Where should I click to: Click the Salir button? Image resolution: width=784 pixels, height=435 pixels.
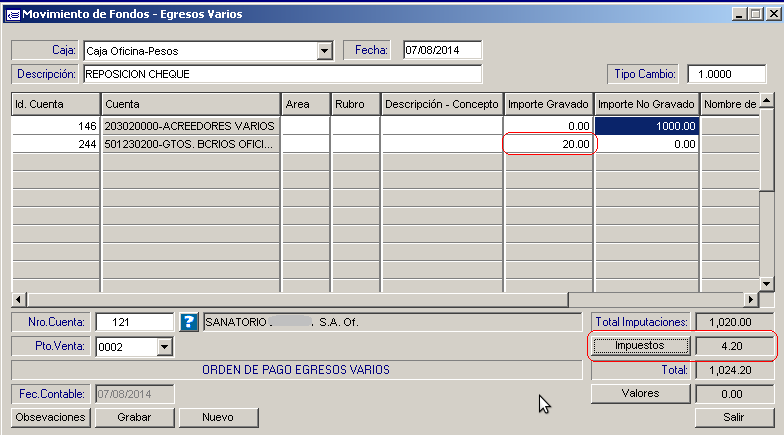734,418
